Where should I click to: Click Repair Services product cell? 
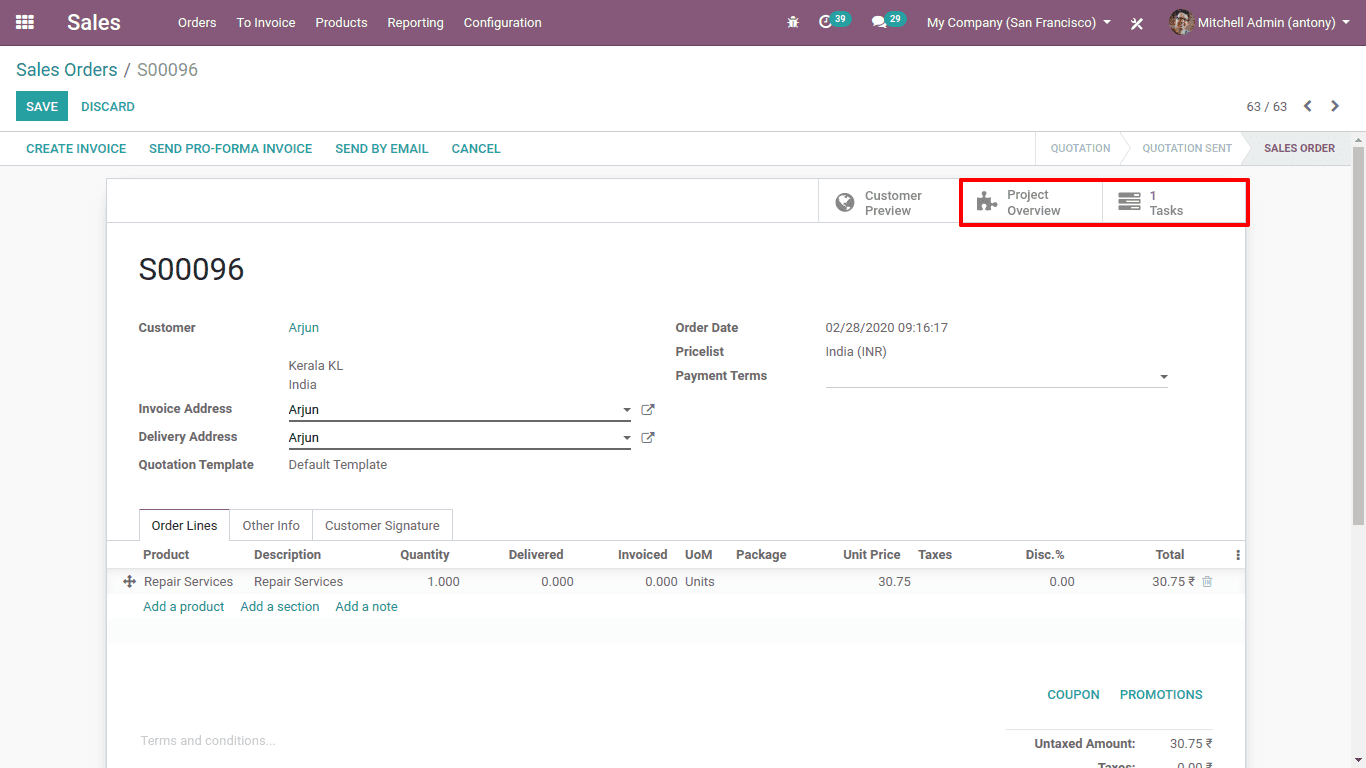pos(189,582)
